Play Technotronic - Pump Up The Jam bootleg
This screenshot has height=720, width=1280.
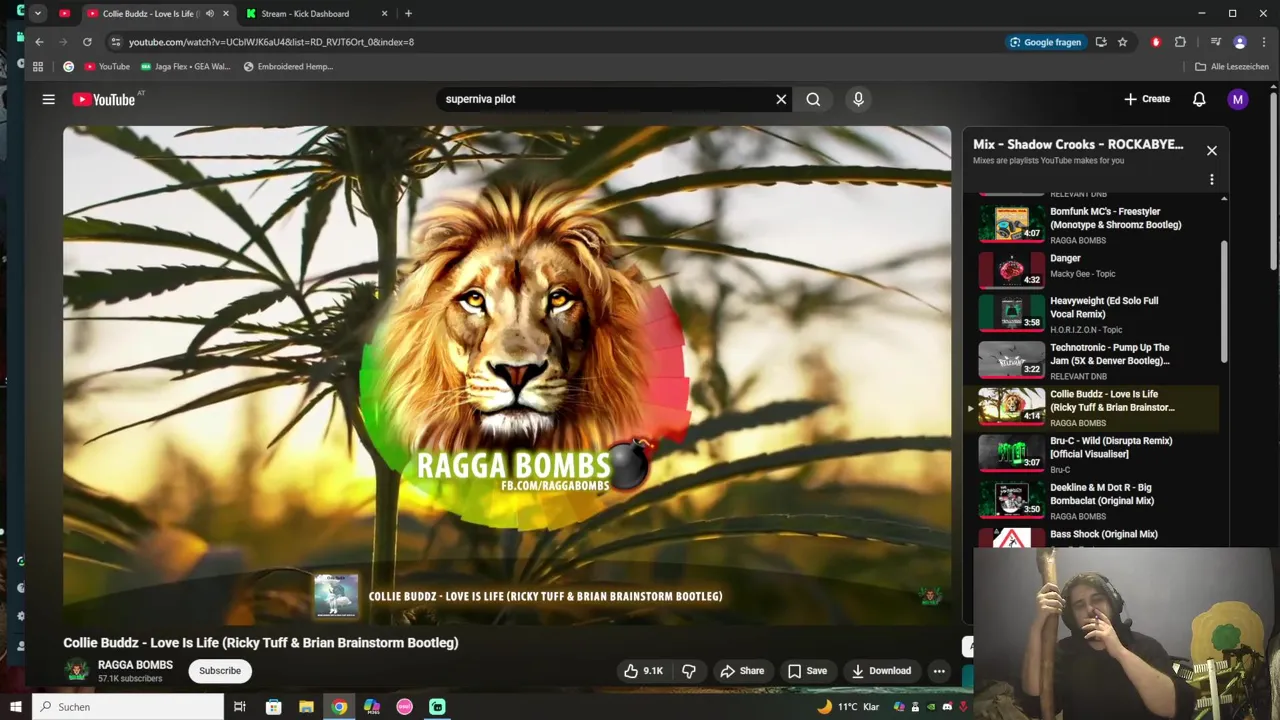[x=1097, y=361]
